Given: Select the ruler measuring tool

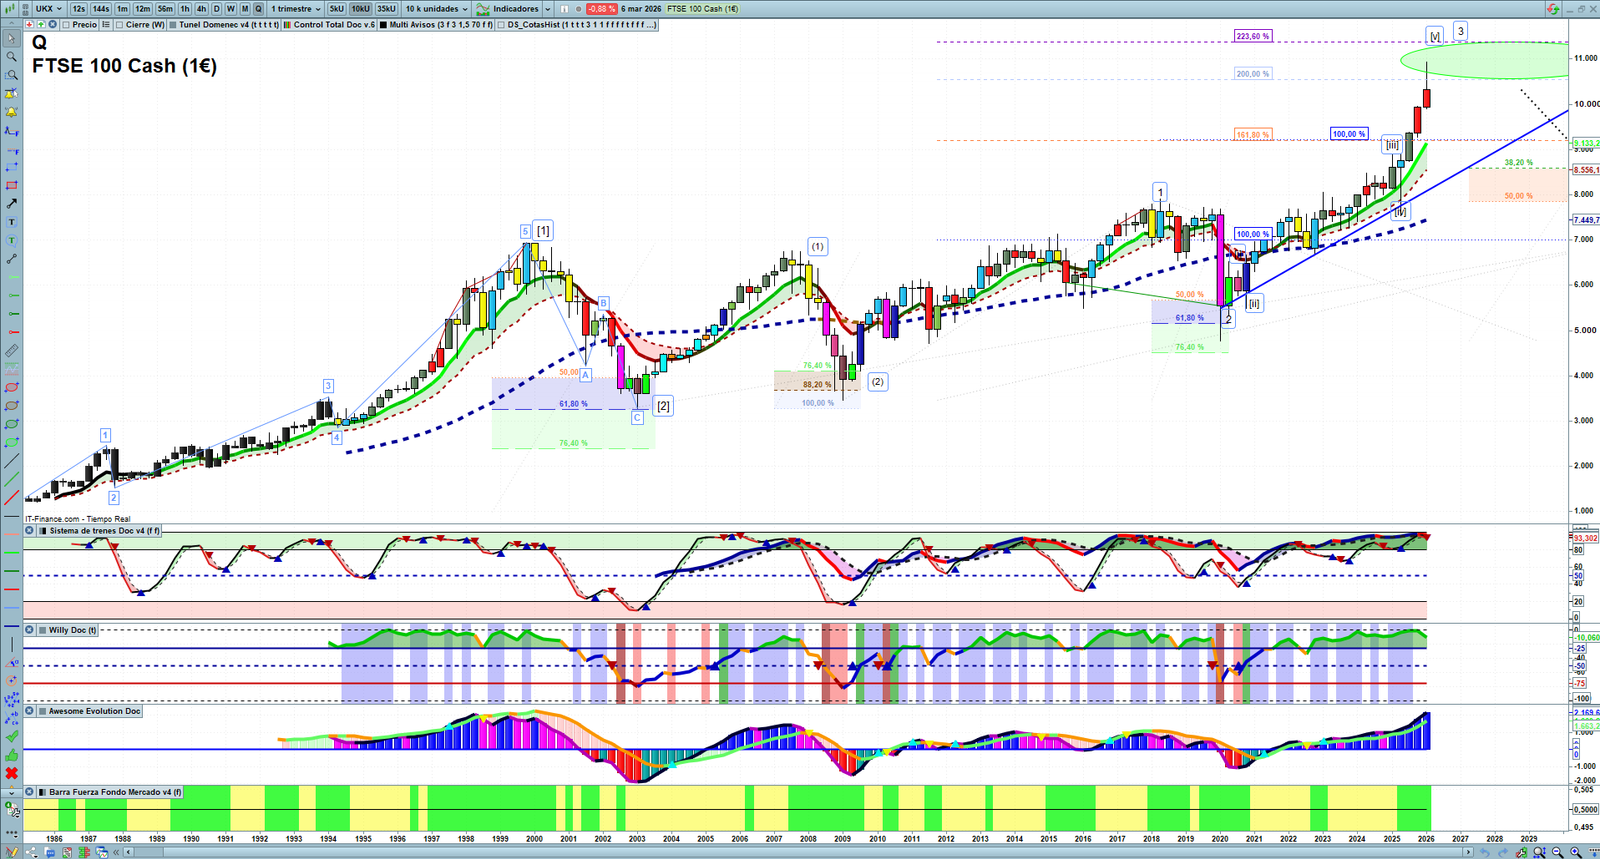Looking at the screenshot, I should (11, 351).
